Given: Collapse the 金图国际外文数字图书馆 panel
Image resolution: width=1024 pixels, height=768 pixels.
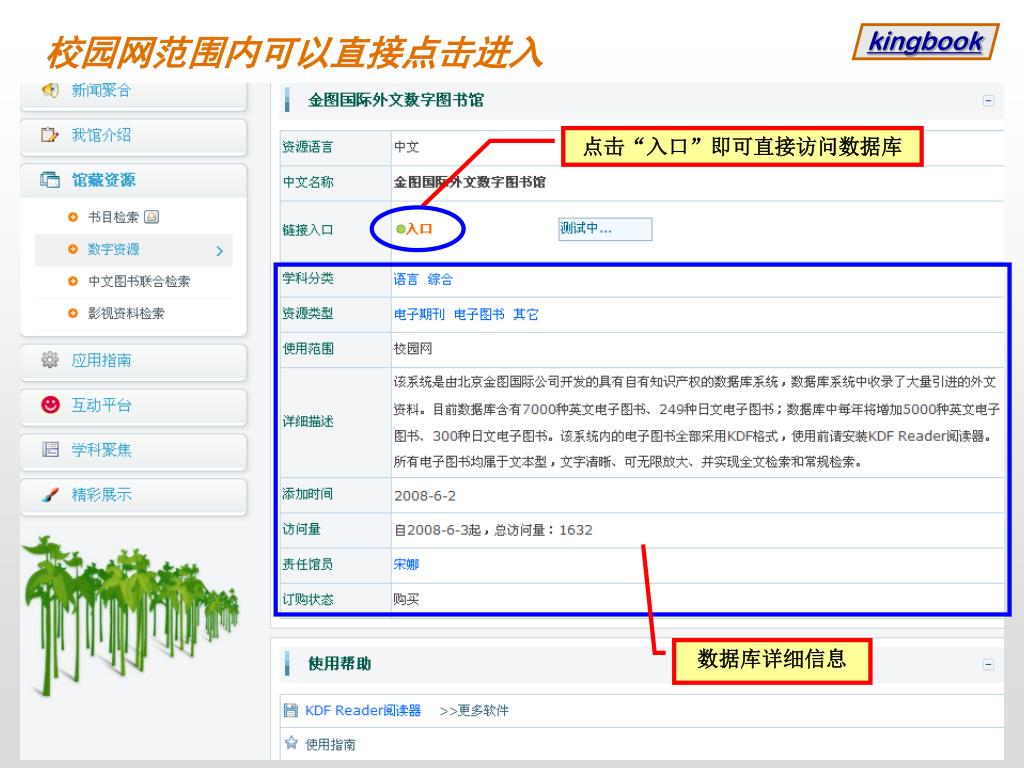Looking at the screenshot, I should tap(988, 101).
